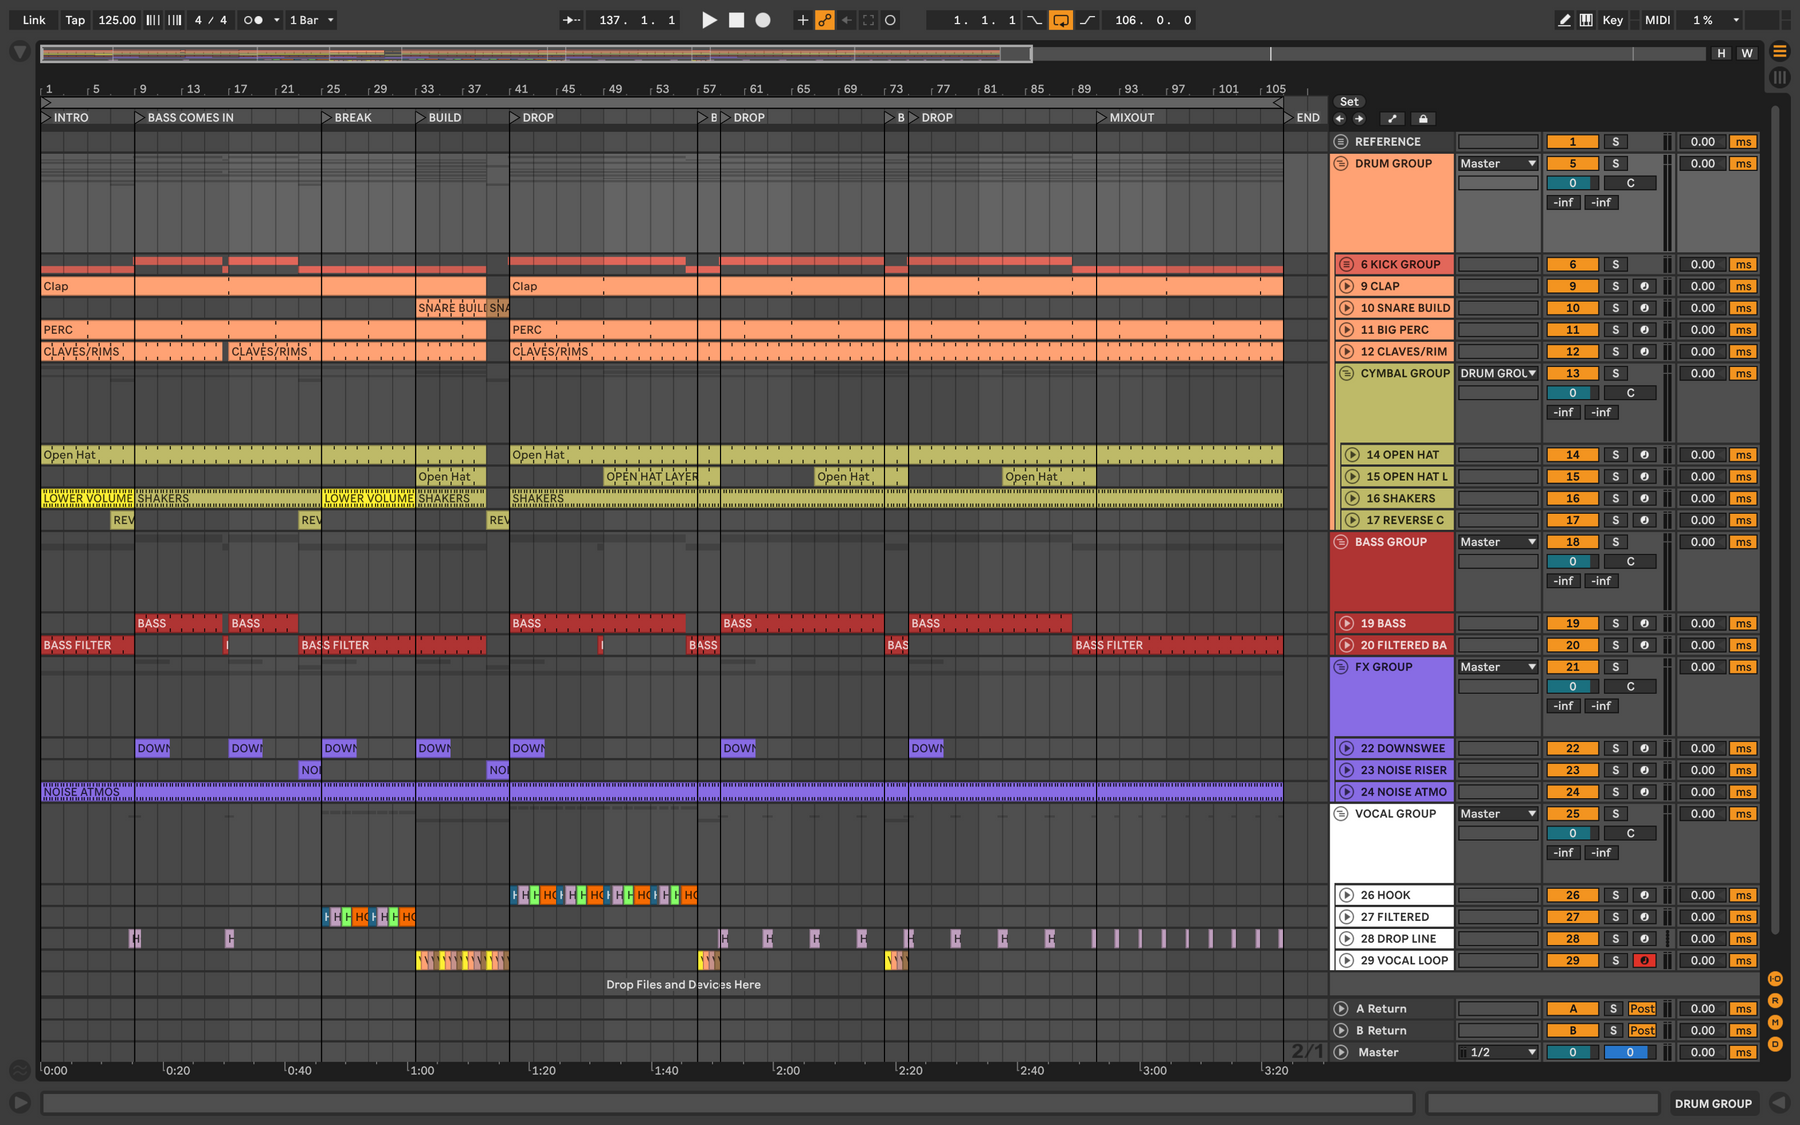The width and height of the screenshot is (1800, 1125).
Task: Fold the FX GROUP track
Action: click(1341, 667)
